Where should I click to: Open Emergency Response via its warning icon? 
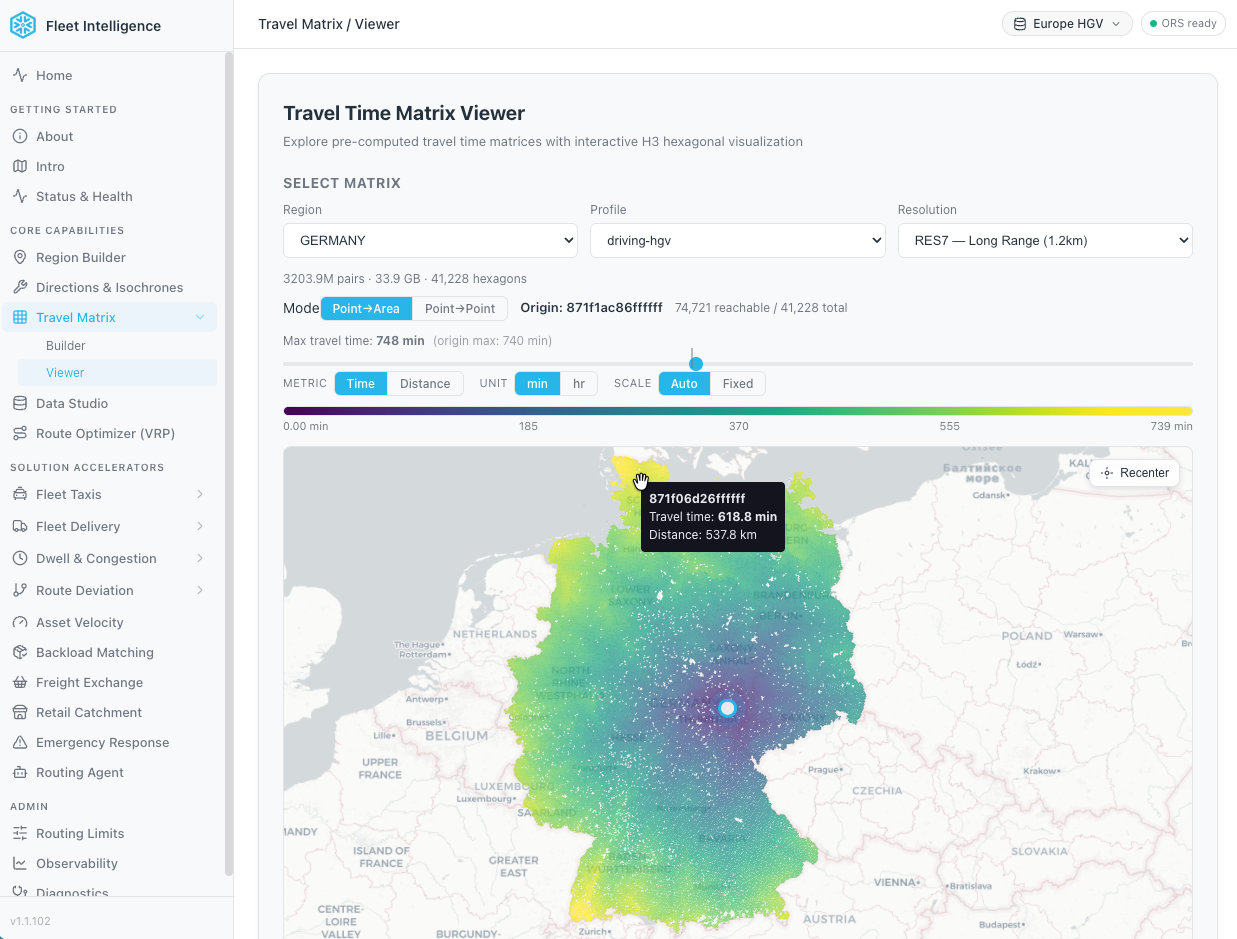click(19, 742)
